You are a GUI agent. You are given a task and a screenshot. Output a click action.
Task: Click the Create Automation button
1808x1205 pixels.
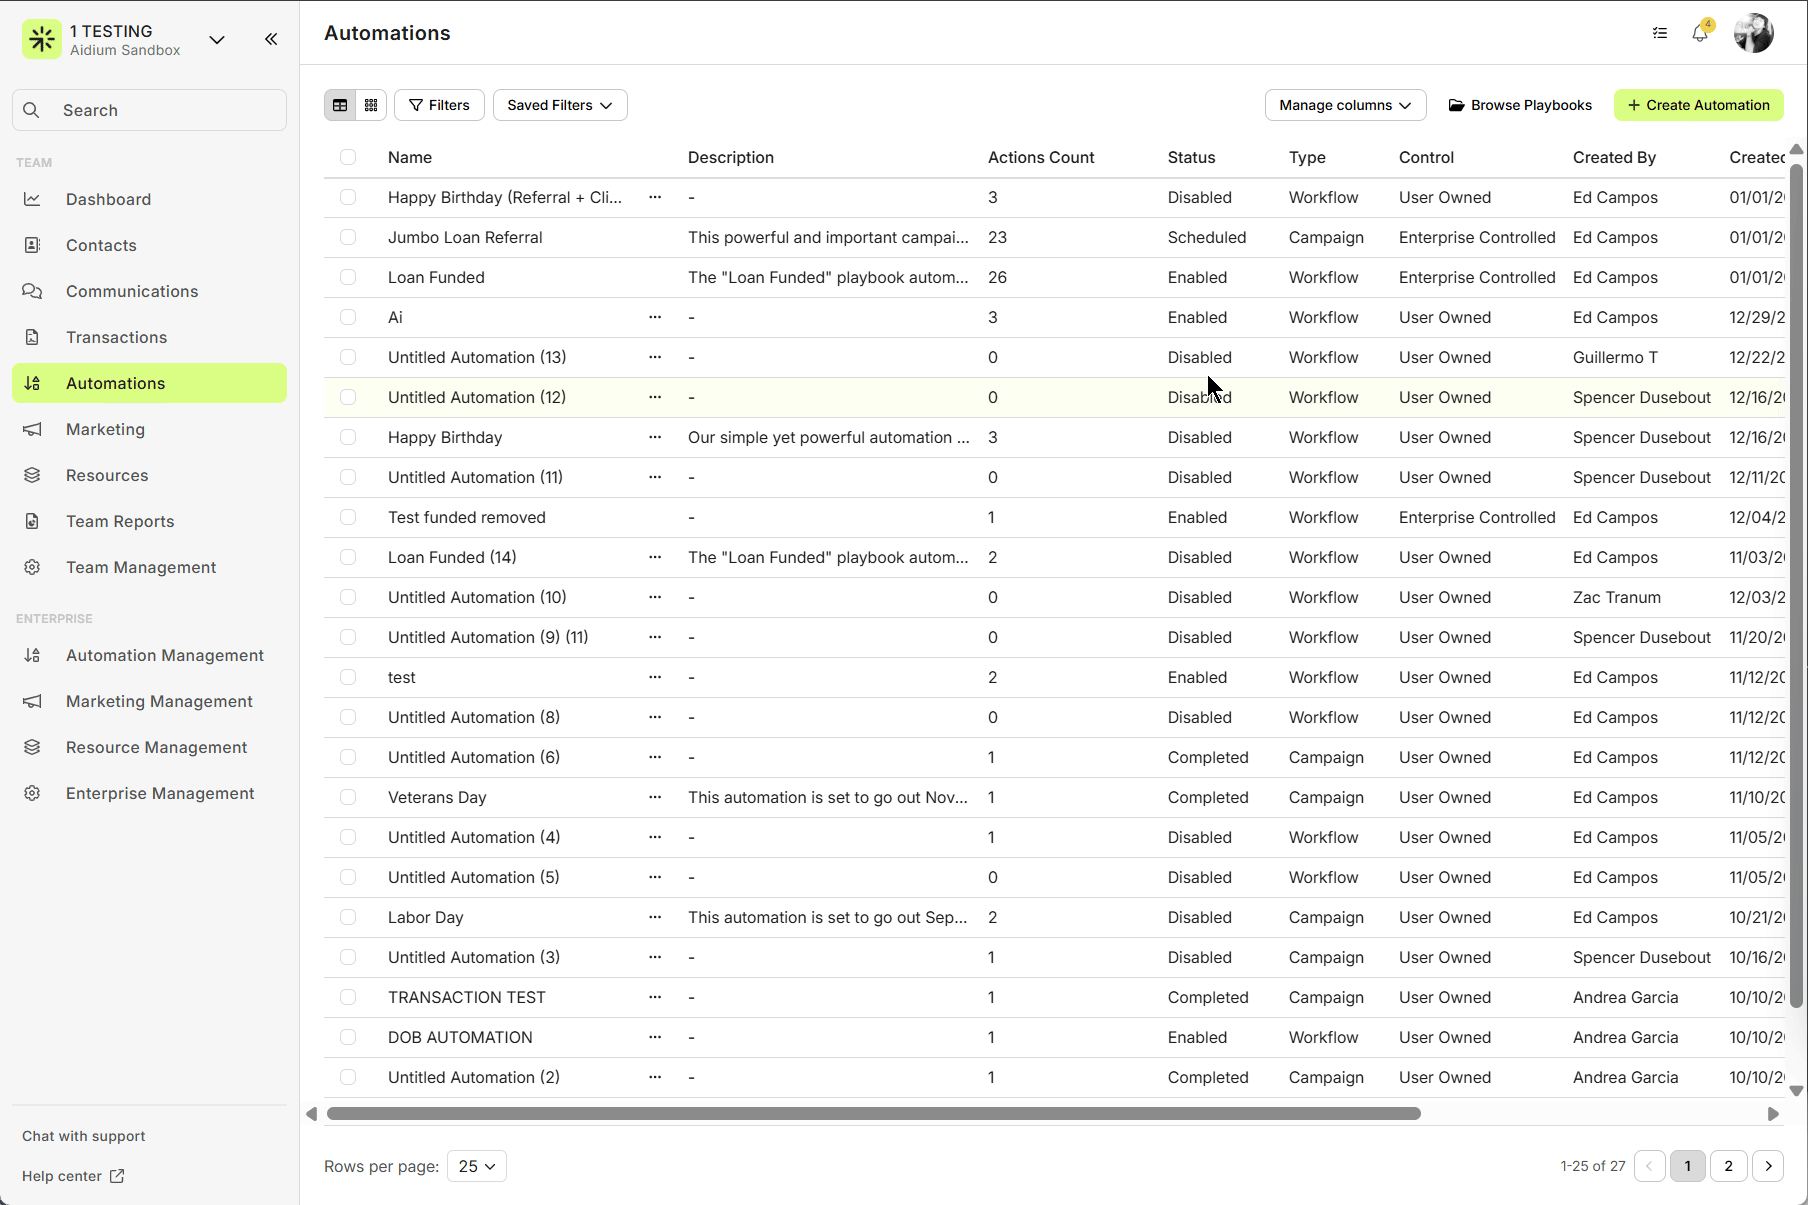[x=1698, y=105]
